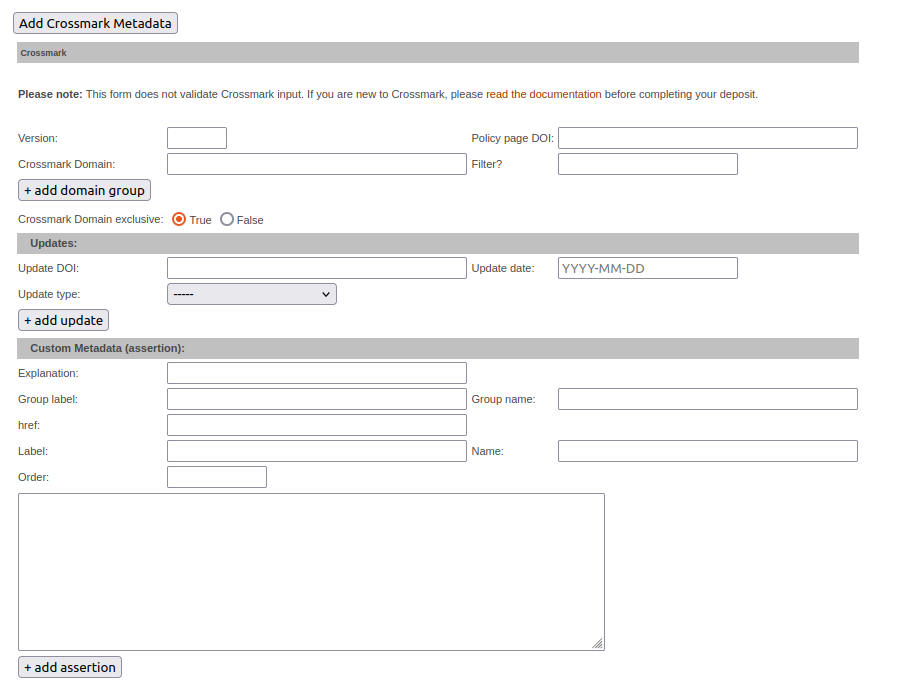Screen dimensions: 901x690
Task: Click the Filter? input field
Action: (647, 163)
